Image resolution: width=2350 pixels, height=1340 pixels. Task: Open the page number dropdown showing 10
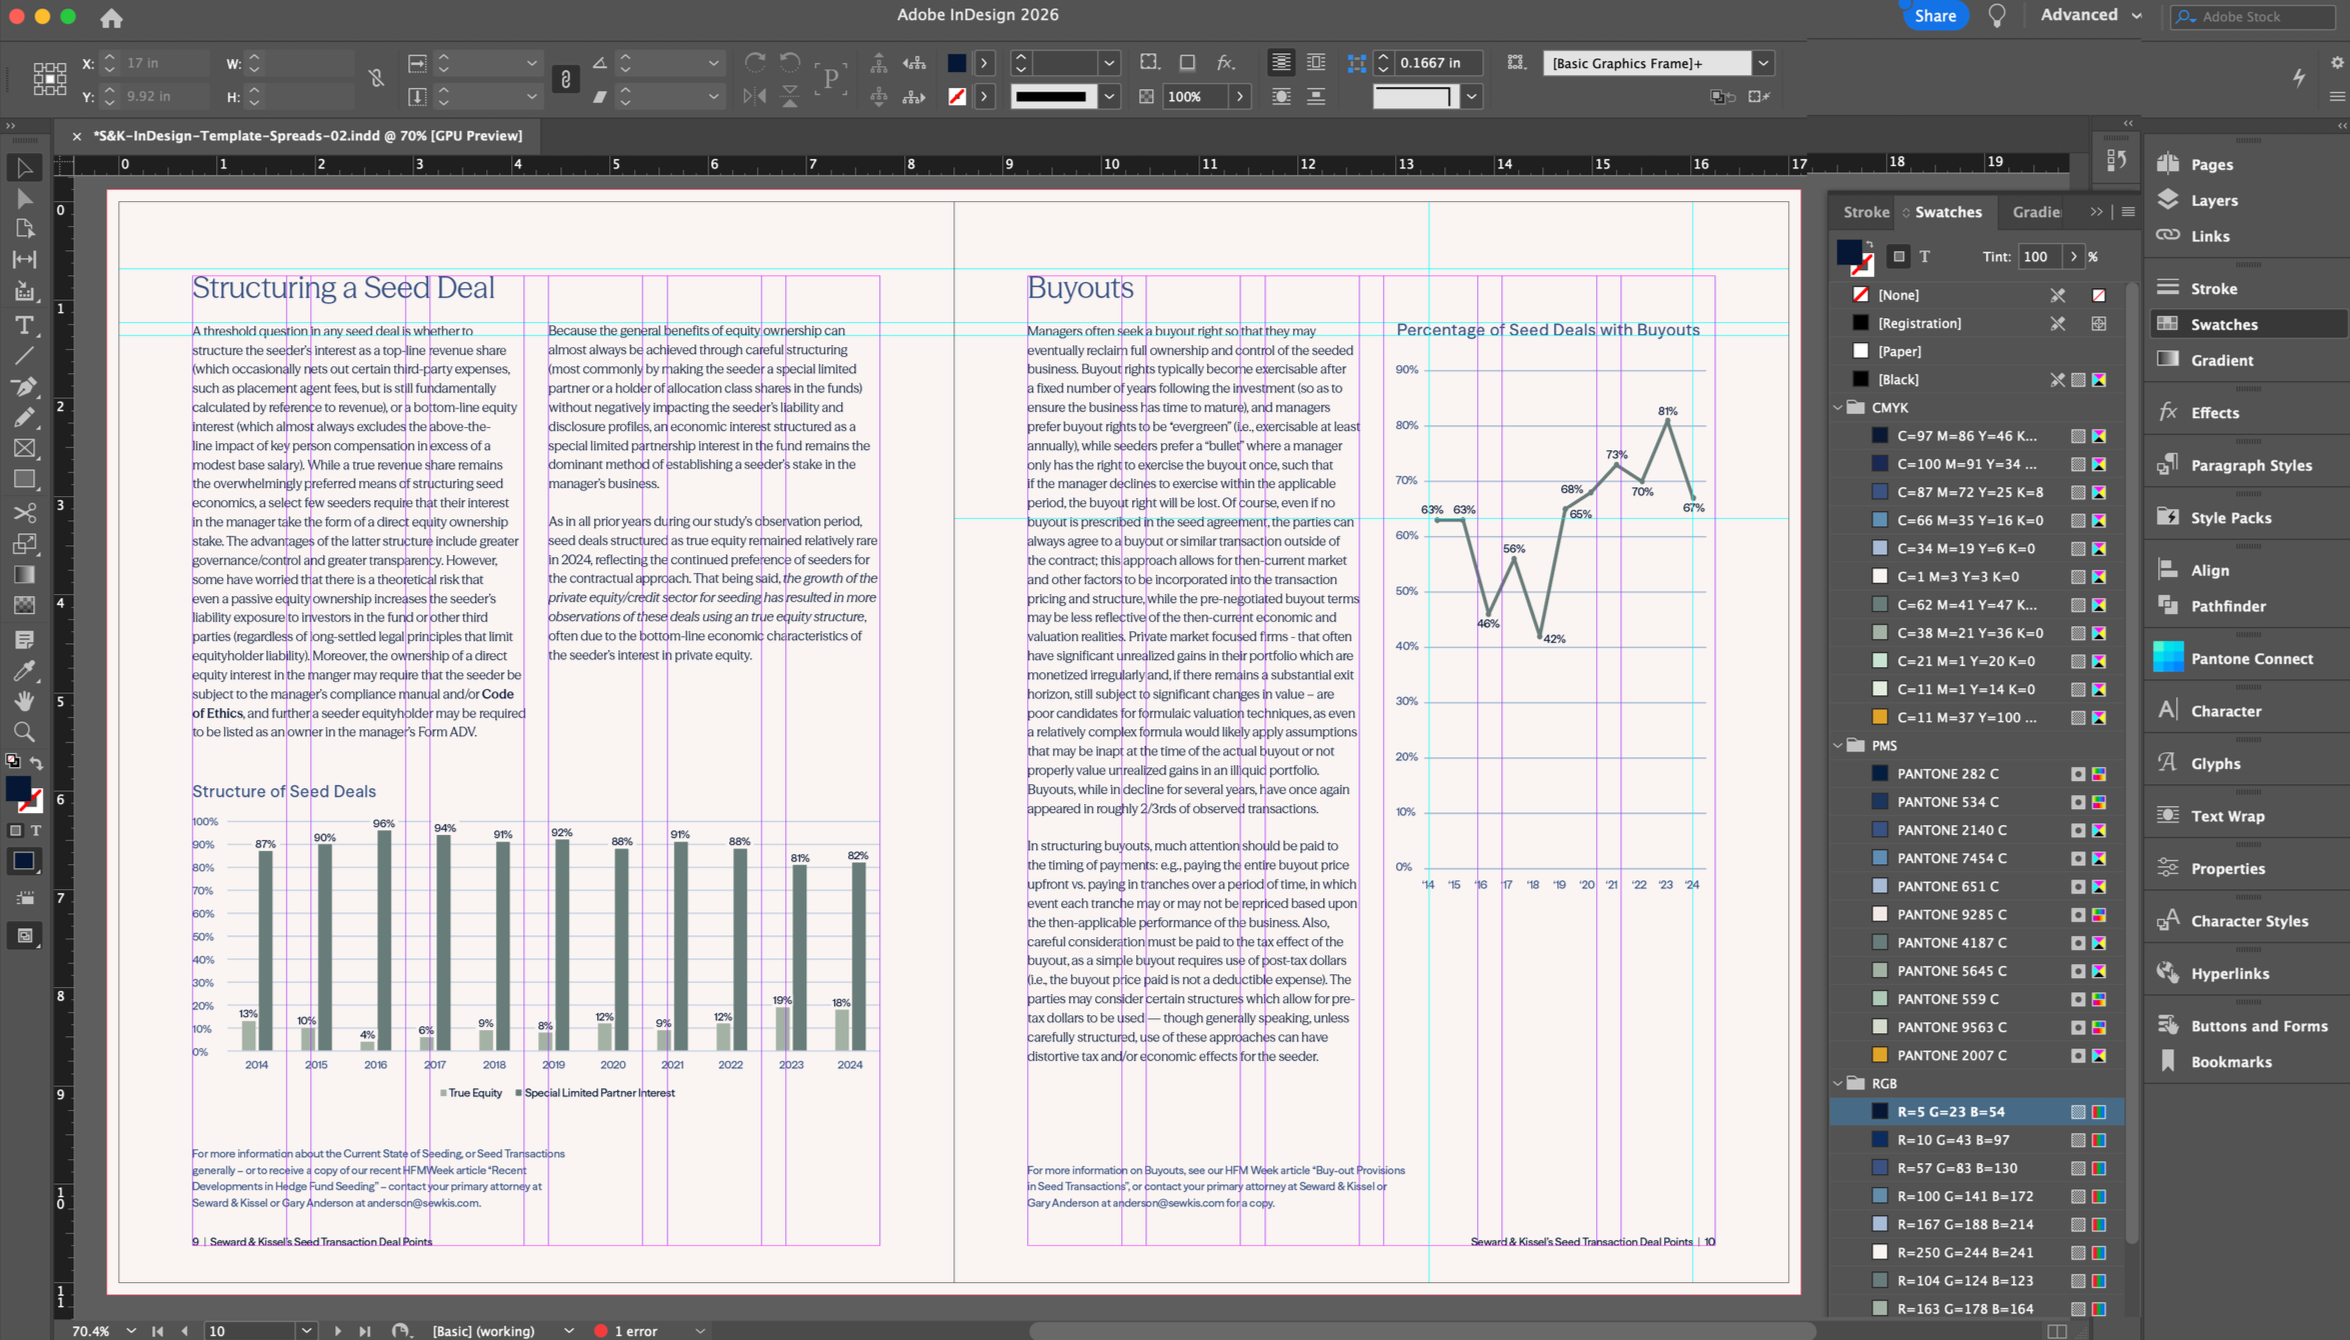[306, 1331]
